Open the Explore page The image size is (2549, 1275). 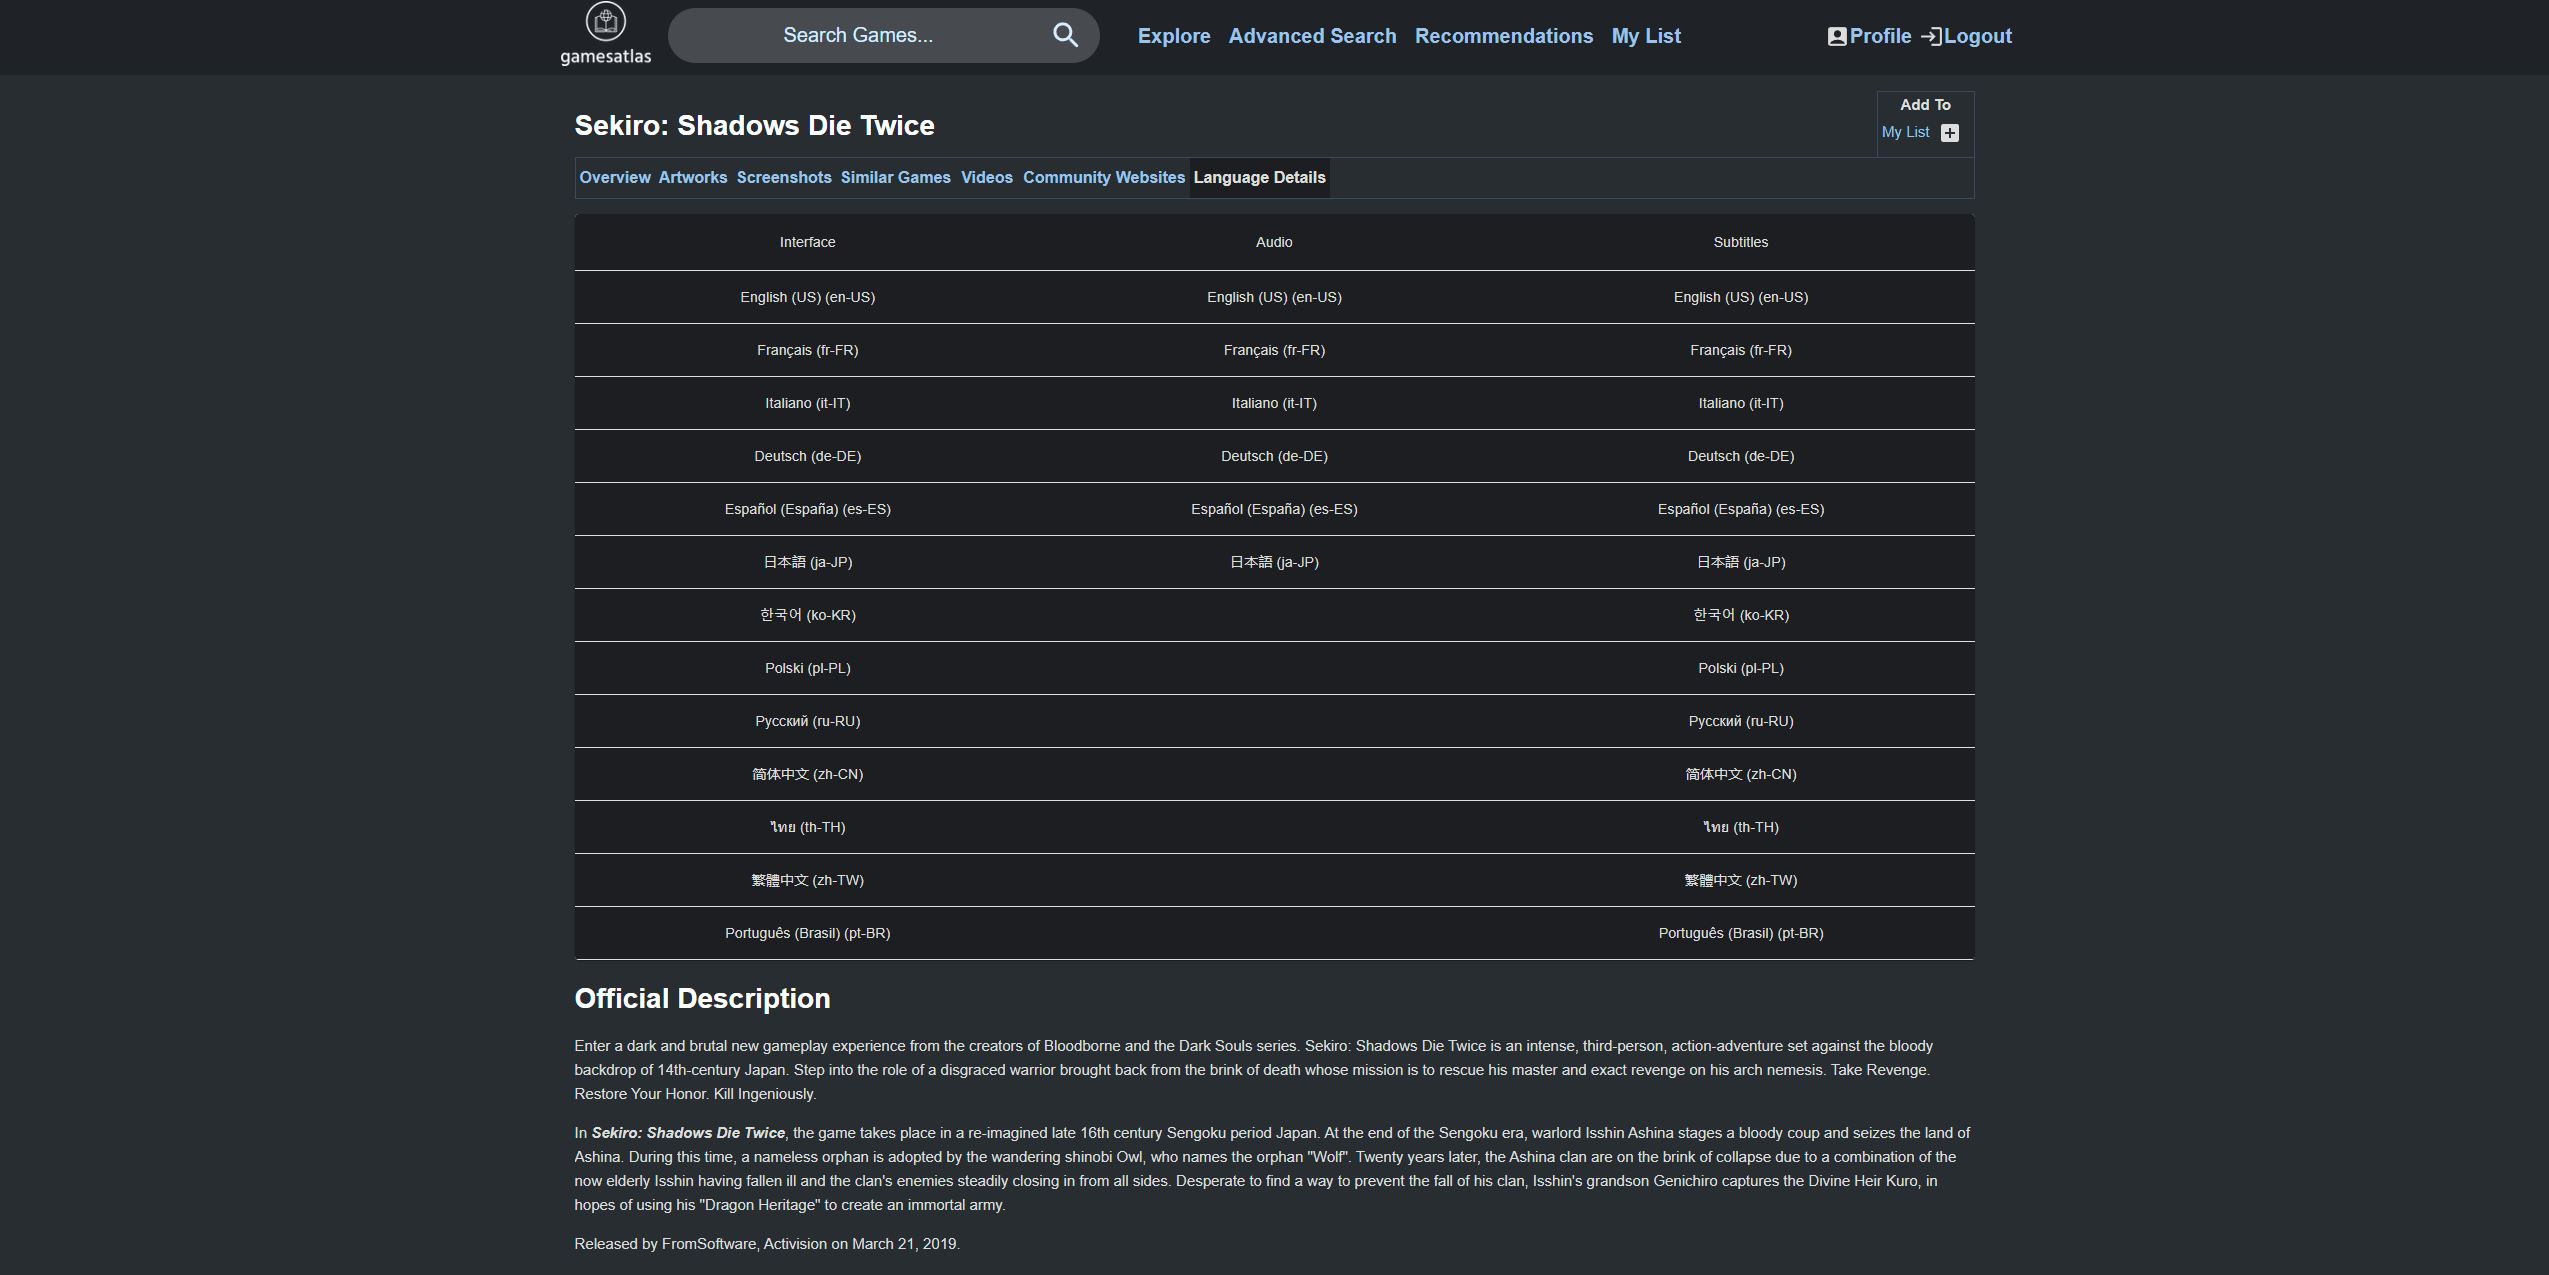[x=1173, y=36]
